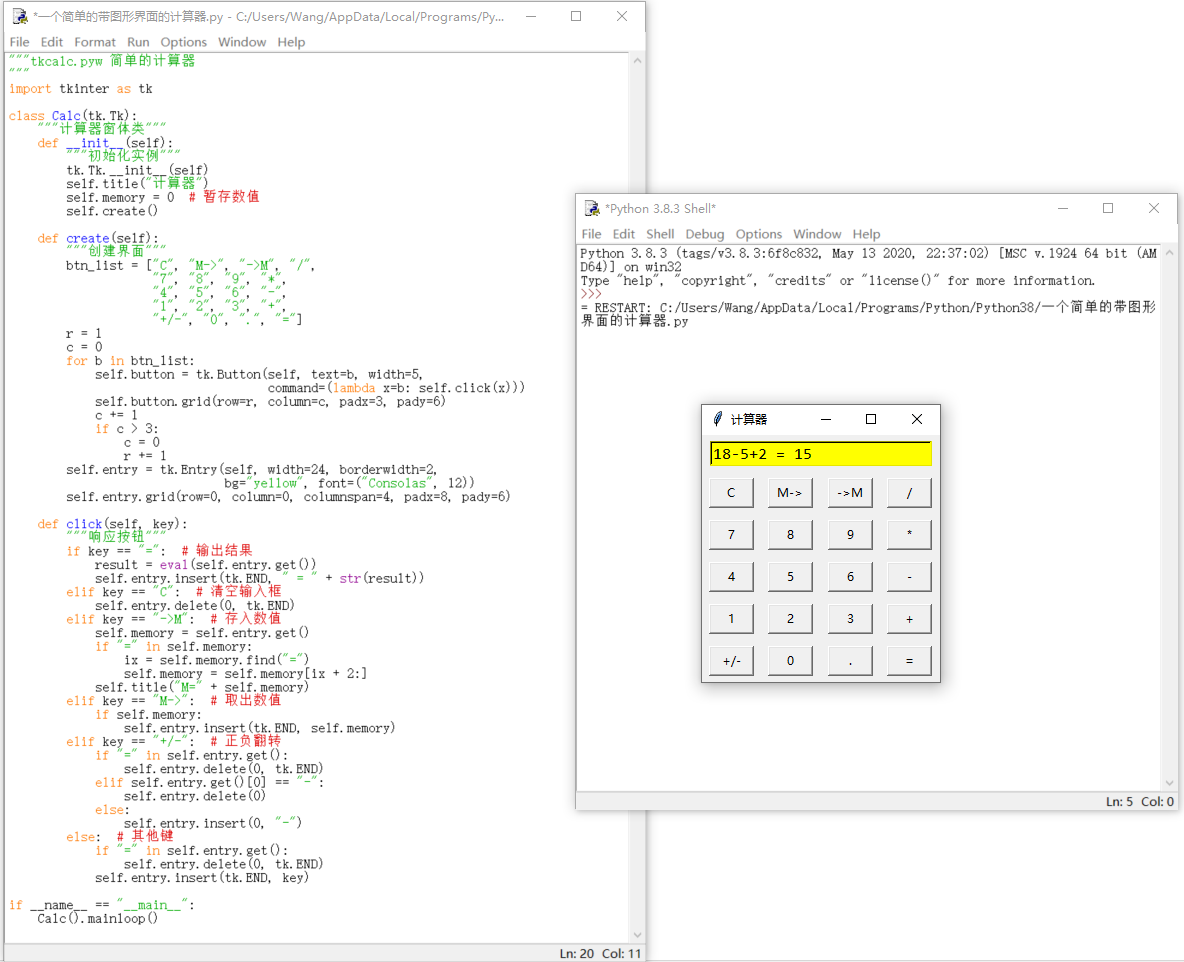The height and width of the screenshot is (962, 1184).
Task: Click Python Shell scrollbar up arrow
Action: tap(1170, 253)
